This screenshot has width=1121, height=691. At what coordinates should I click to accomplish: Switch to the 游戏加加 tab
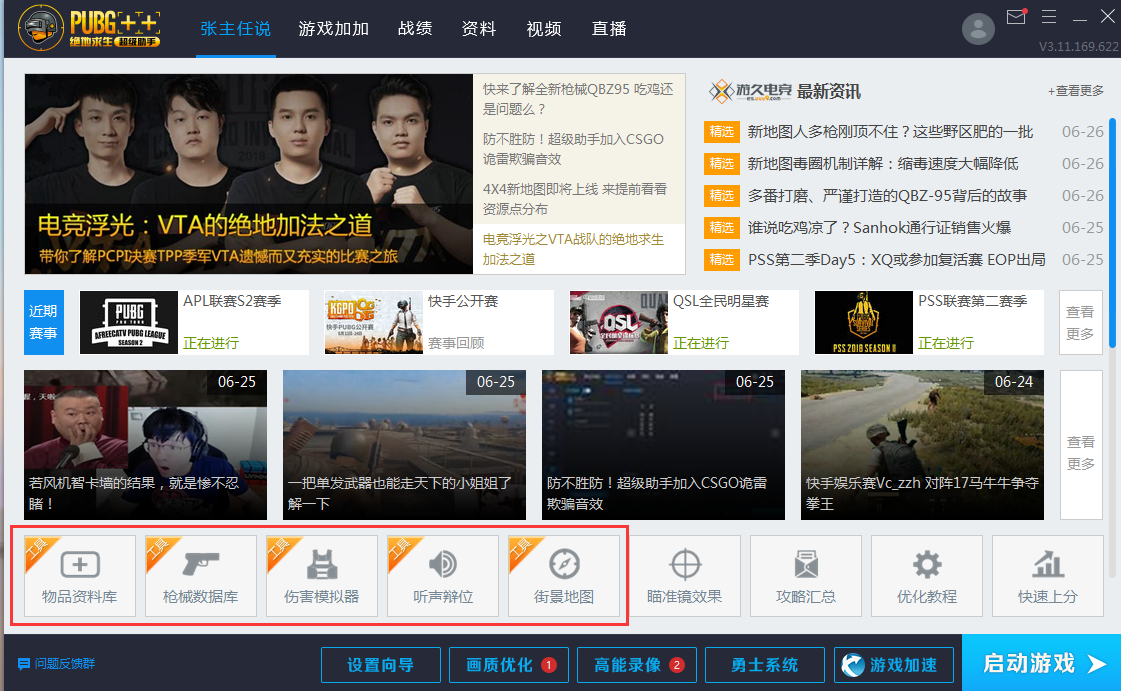(x=334, y=29)
